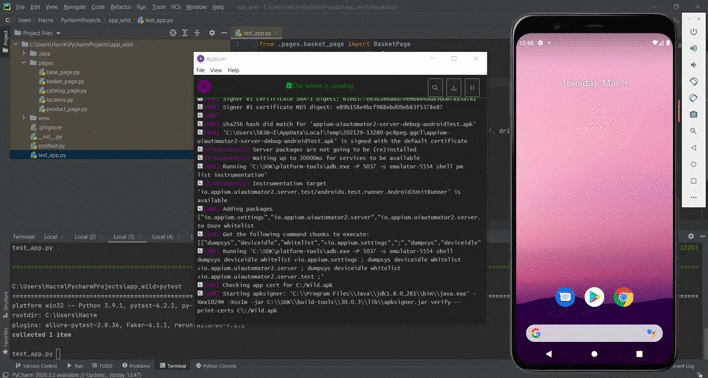This screenshot has width=708, height=378.
Task: Open the Project Files view dropdown
Action: point(37,33)
